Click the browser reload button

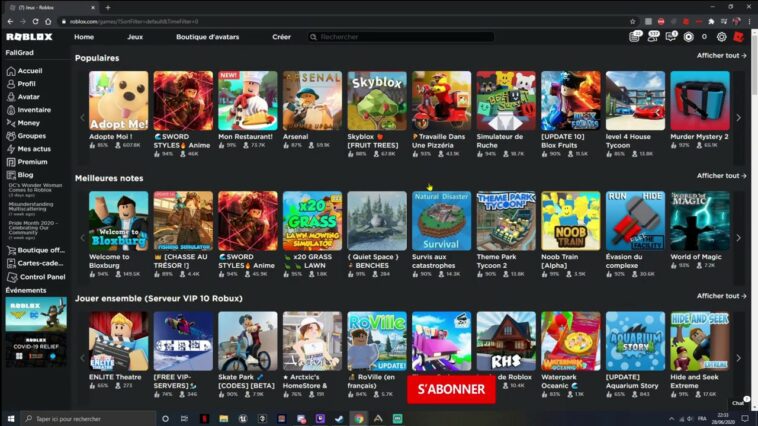coord(35,21)
